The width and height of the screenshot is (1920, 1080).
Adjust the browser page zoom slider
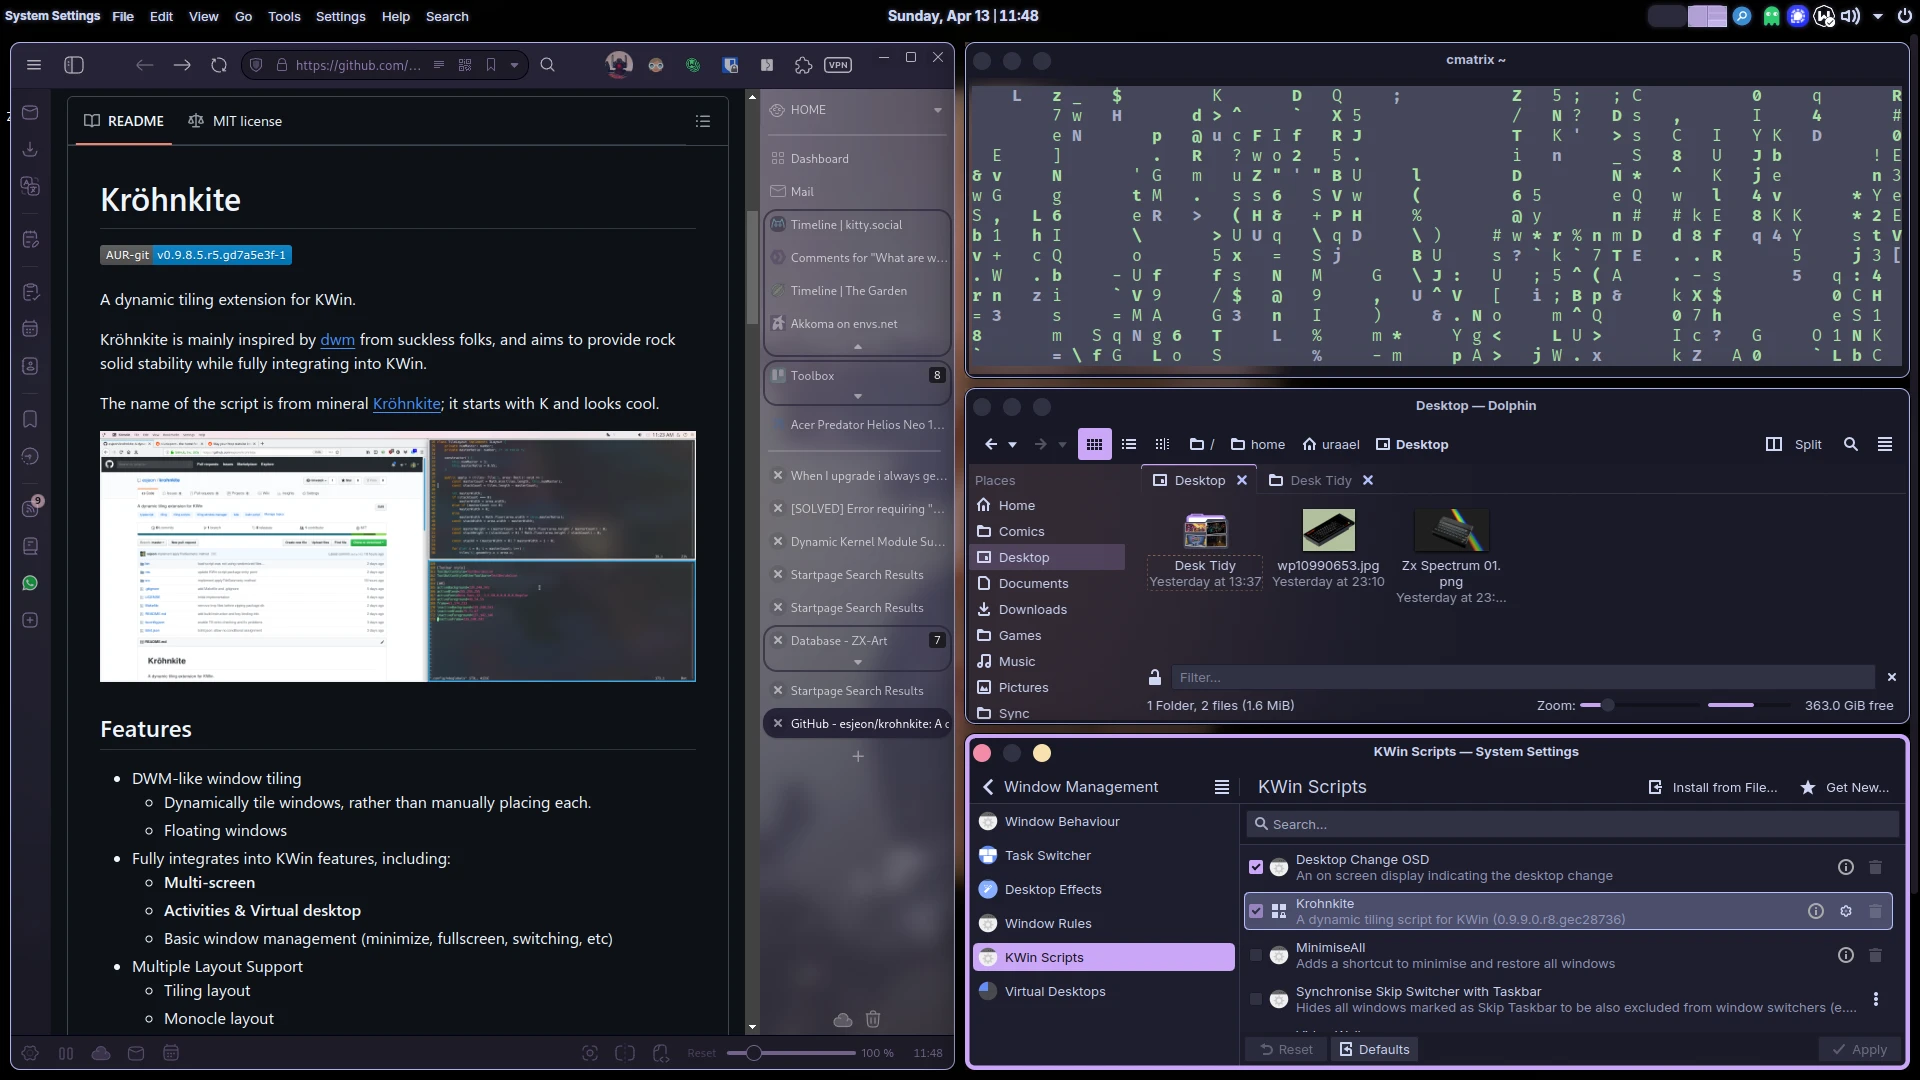(x=791, y=1053)
